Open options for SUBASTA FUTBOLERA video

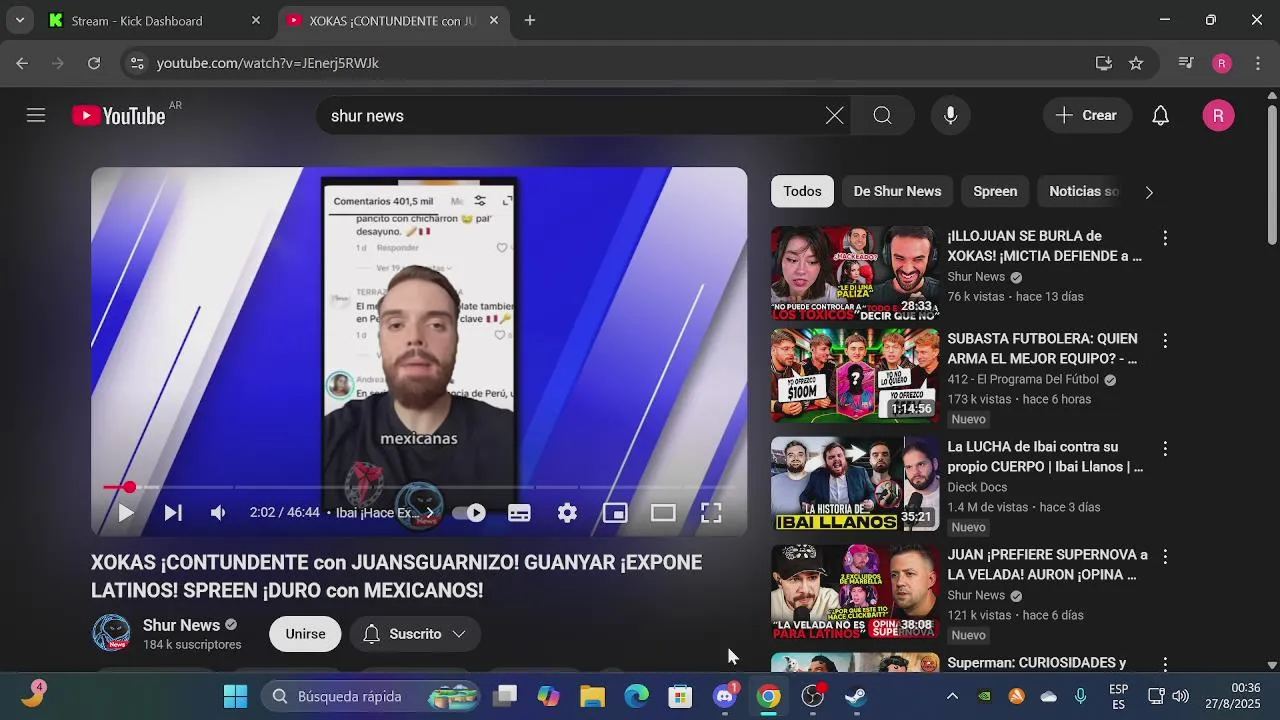[x=1165, y=341]
